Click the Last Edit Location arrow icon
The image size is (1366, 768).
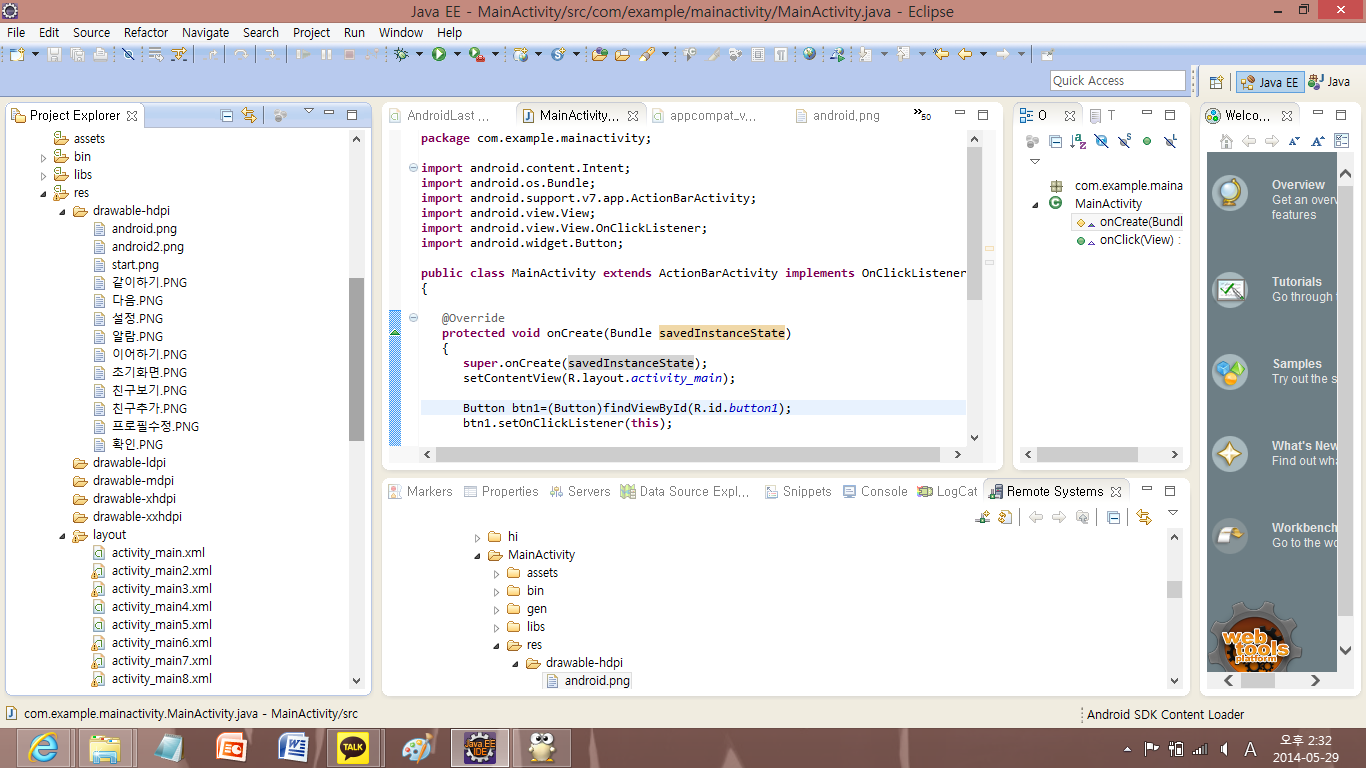[941, 54]
